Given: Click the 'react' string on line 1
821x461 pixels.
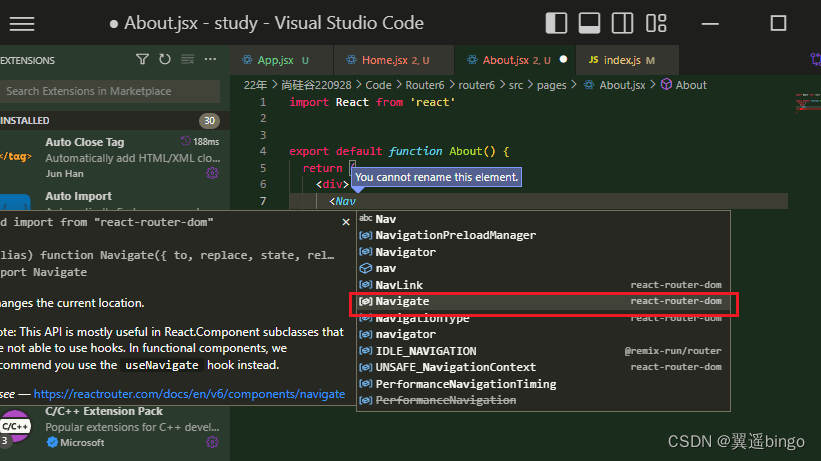Looking at the screenshot, I should pyautogui.click(x=432, y=102).
